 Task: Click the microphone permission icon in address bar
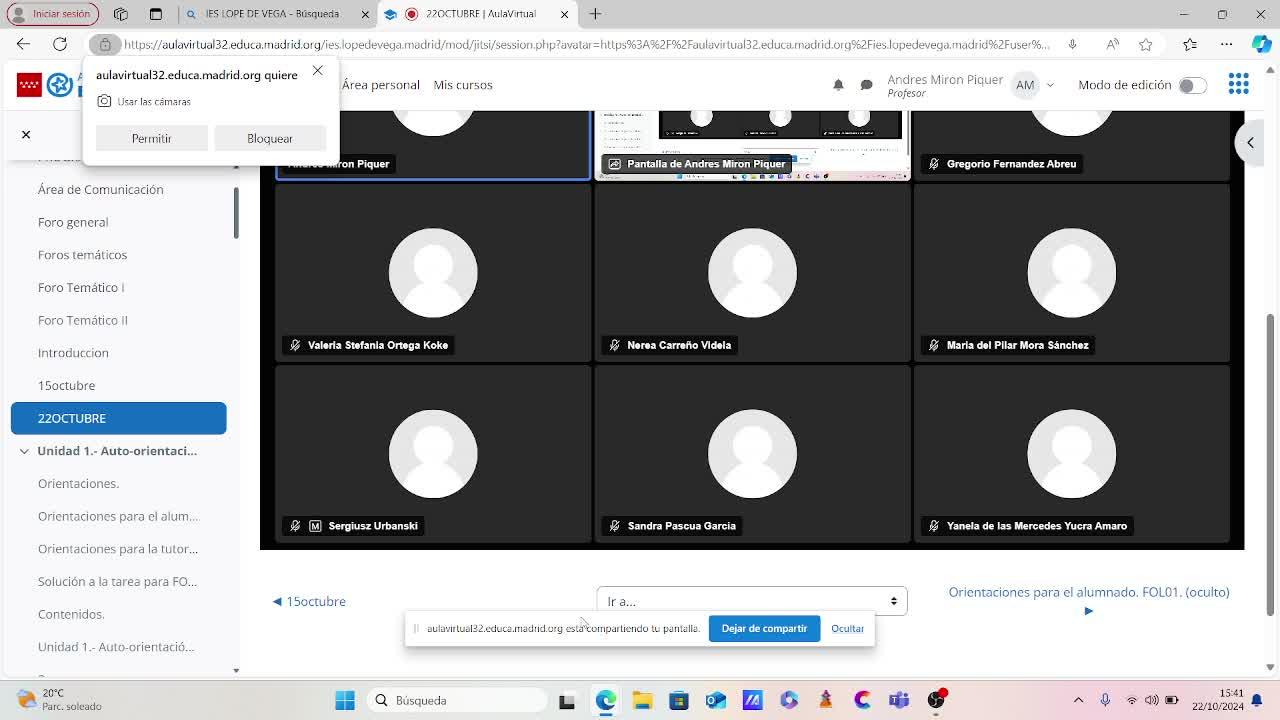click(x=1072, y=44)
